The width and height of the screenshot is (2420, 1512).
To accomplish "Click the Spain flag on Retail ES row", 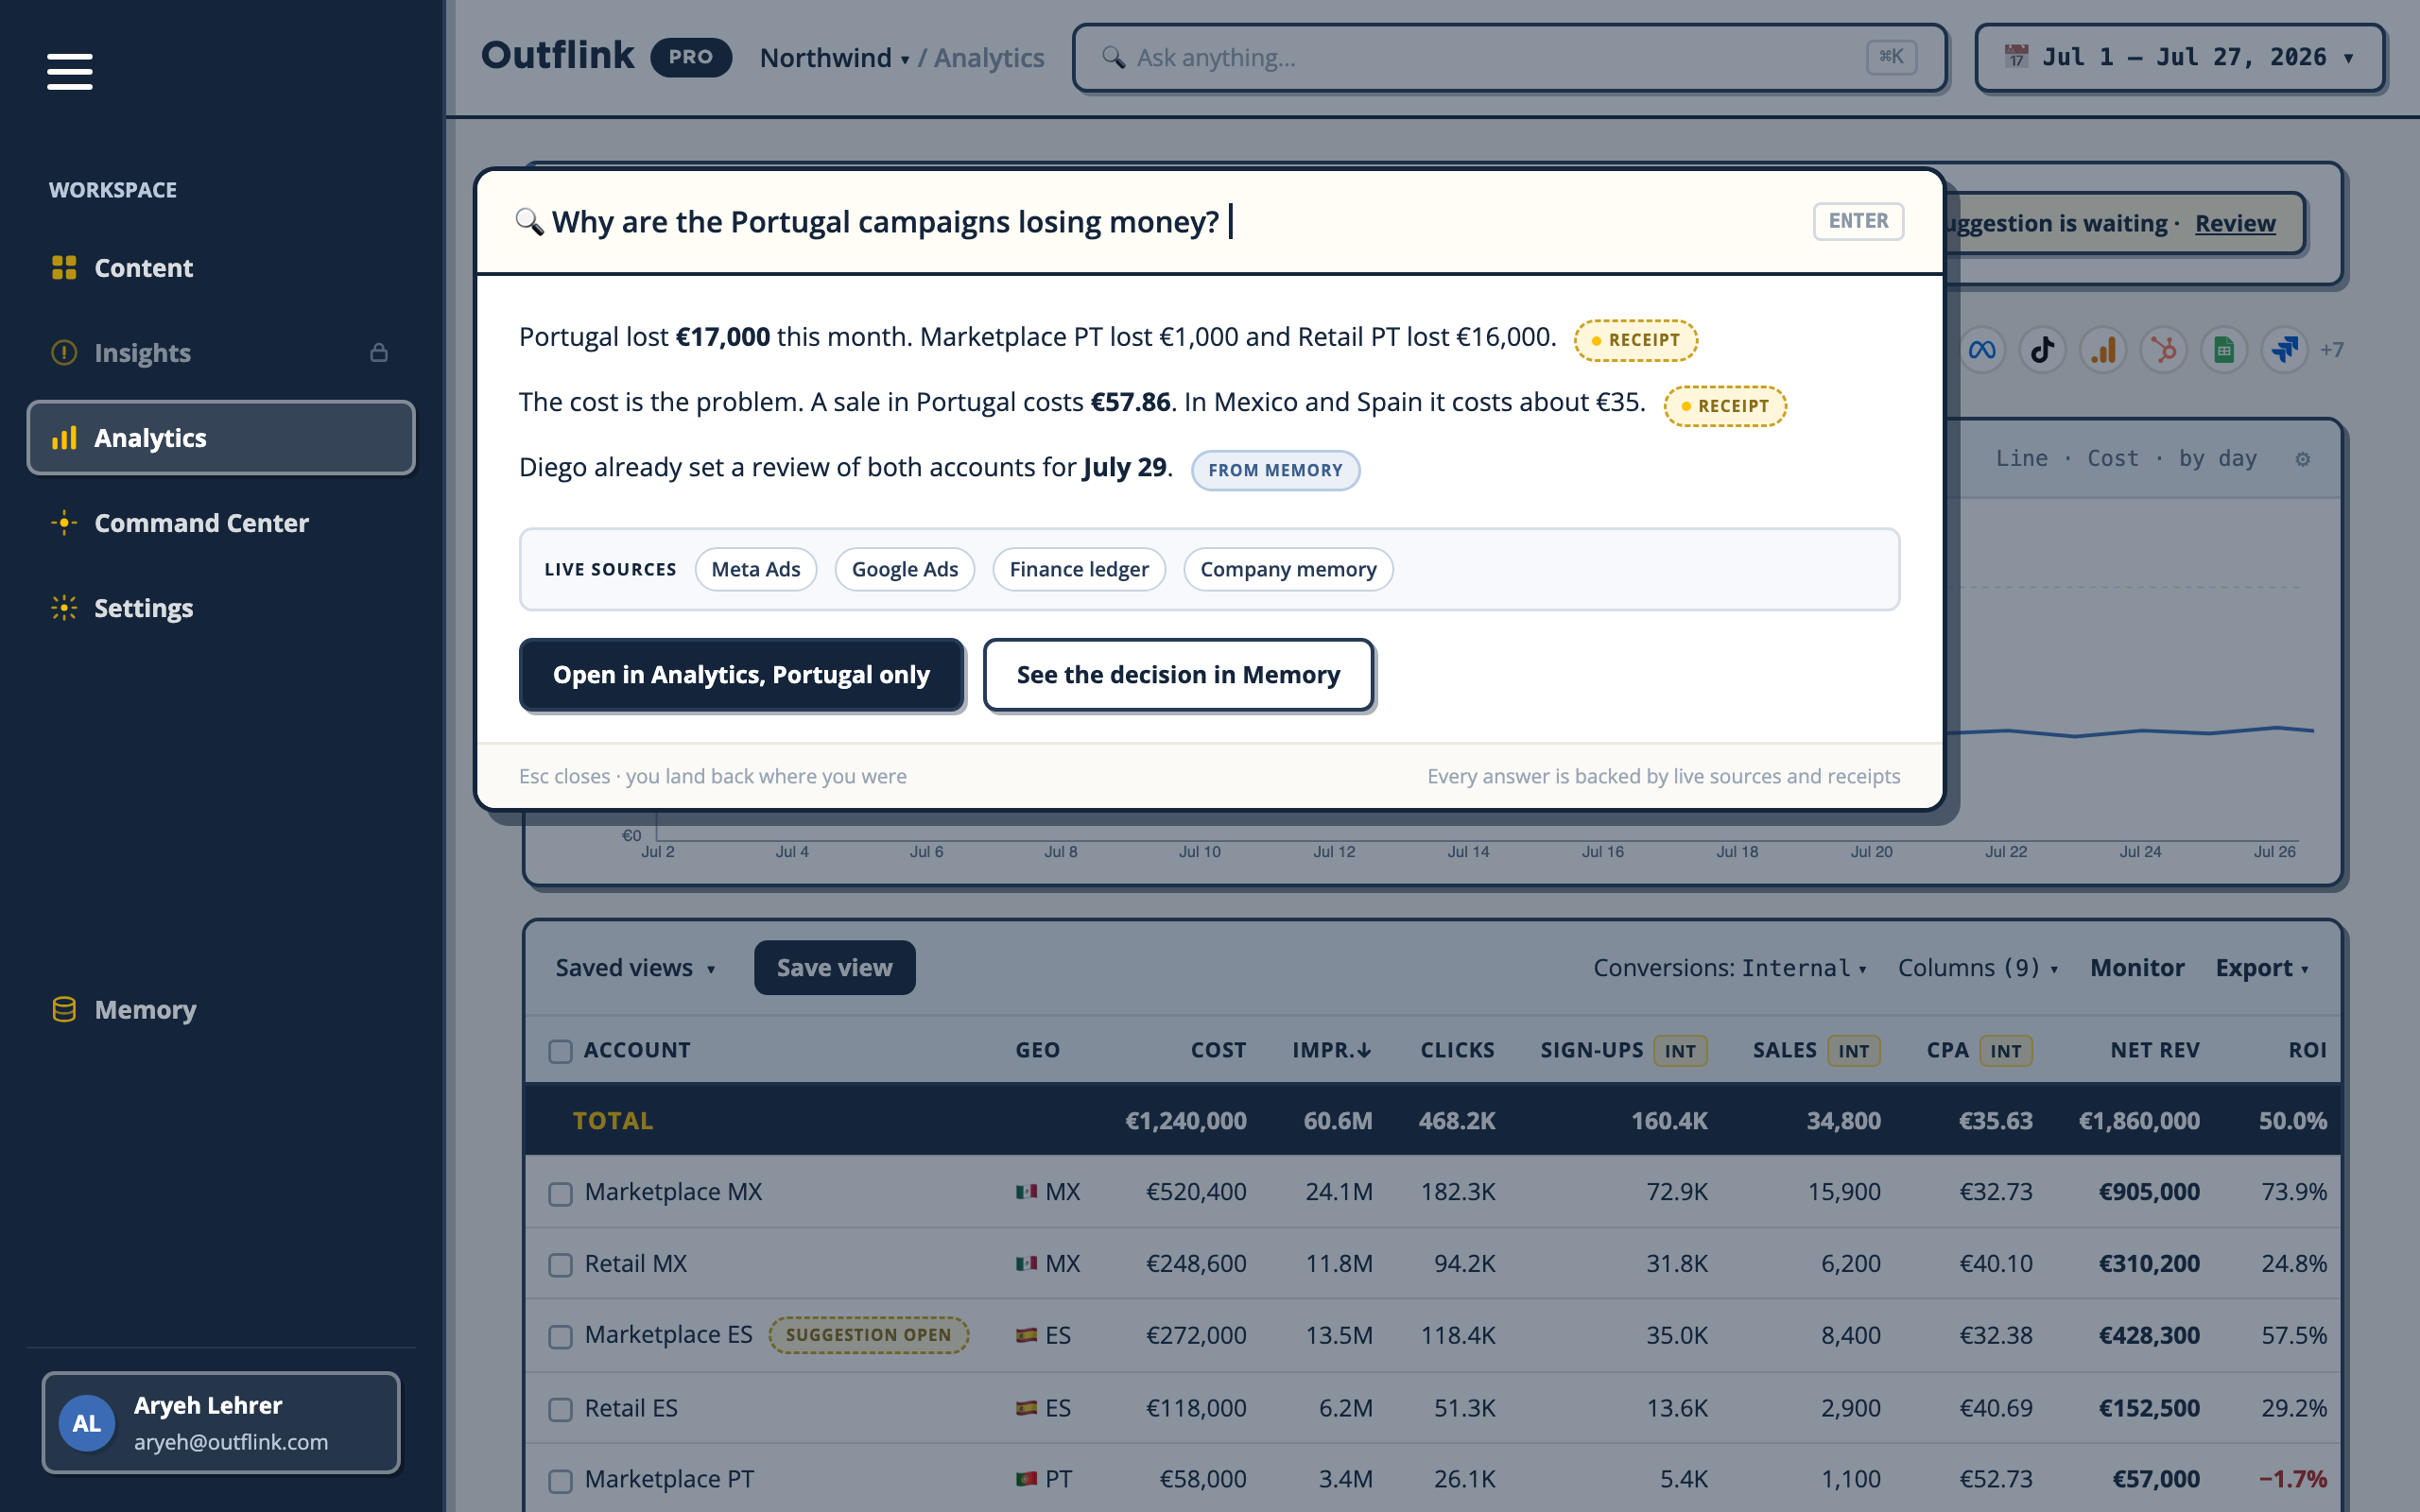I will 1026,1408.
